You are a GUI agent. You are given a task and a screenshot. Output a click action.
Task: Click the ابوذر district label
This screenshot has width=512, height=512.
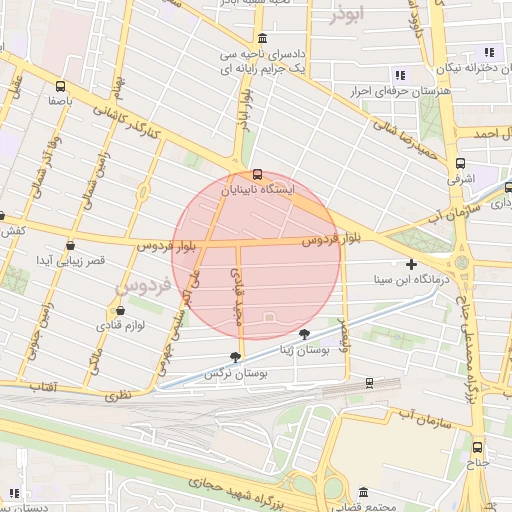coord(347,15)
